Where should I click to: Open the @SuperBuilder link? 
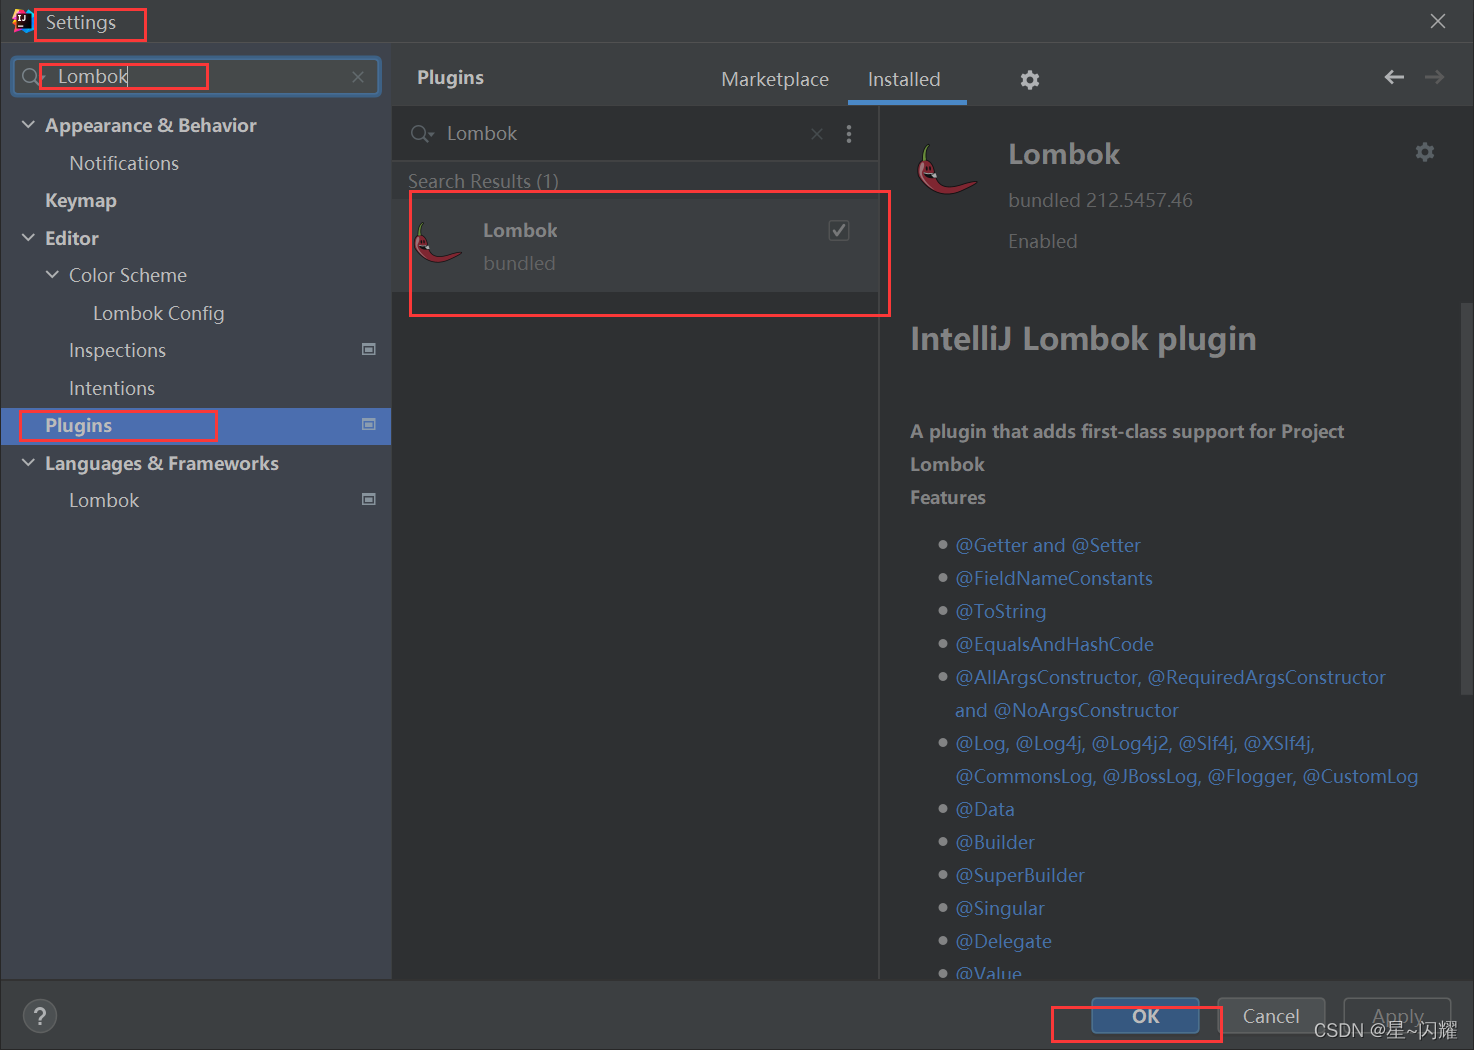pyautogui.click(x=1020, y=875)
